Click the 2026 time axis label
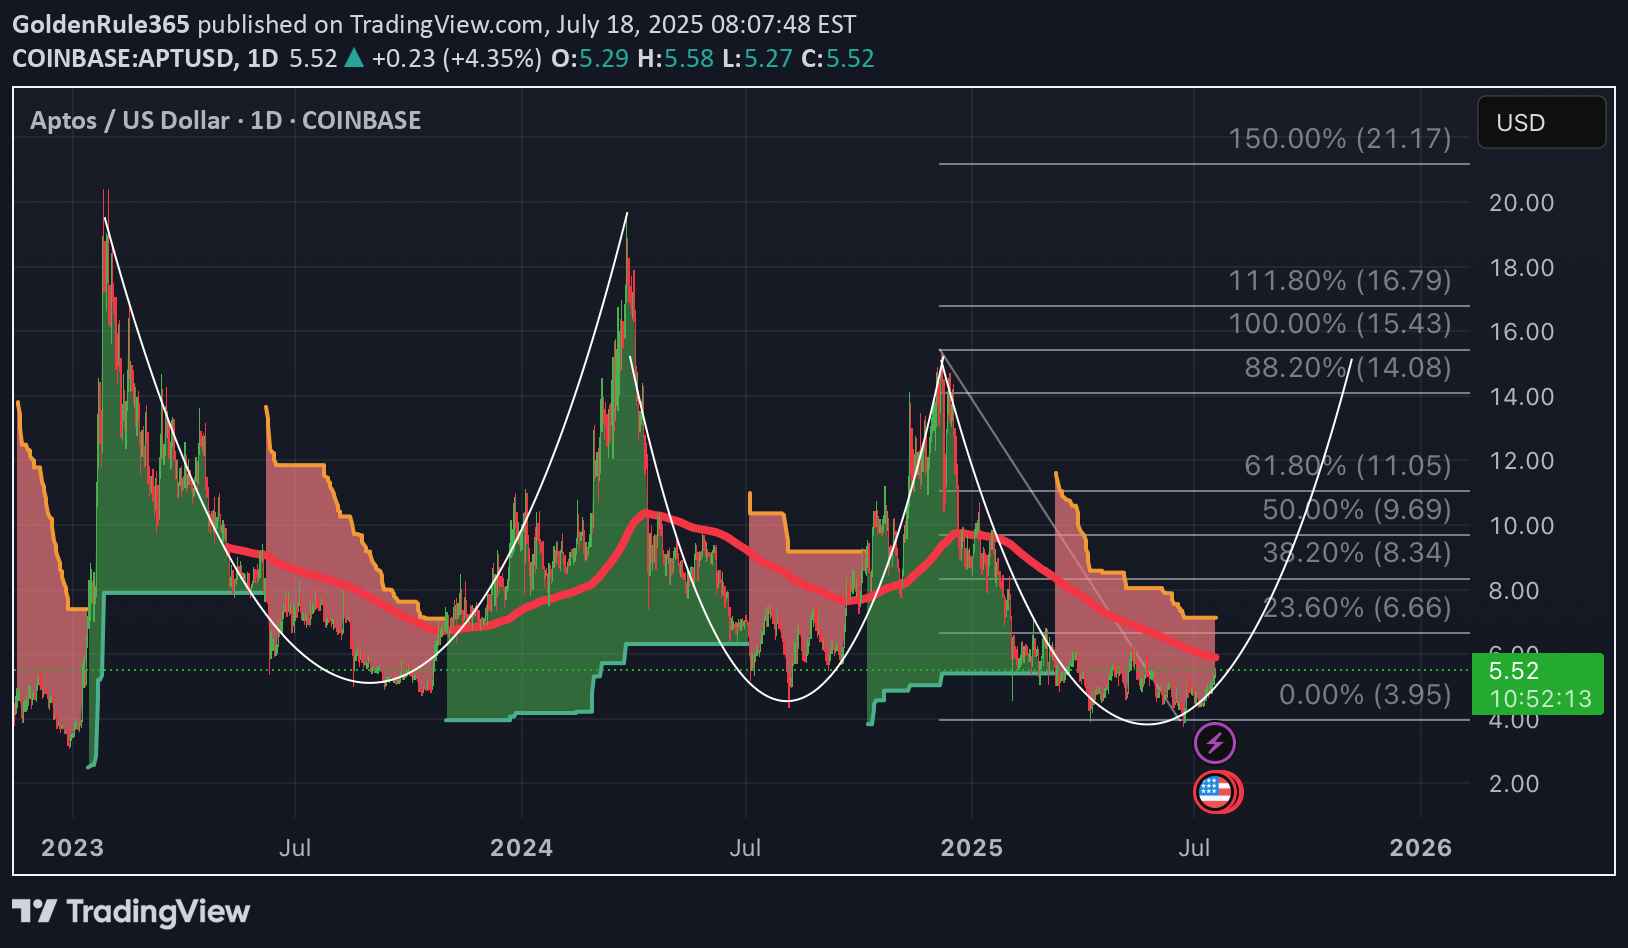 pyautogui.click(x=1421, y=848)
